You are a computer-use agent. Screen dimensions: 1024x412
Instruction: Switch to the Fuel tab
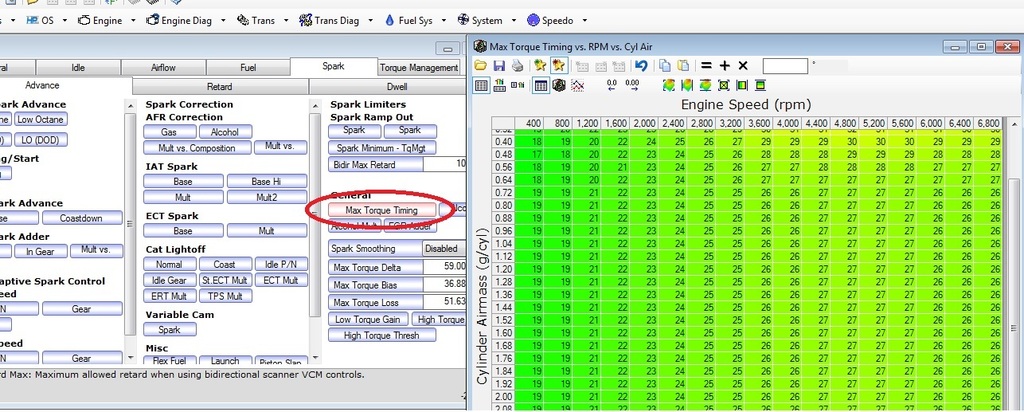[x=248, y=67]
